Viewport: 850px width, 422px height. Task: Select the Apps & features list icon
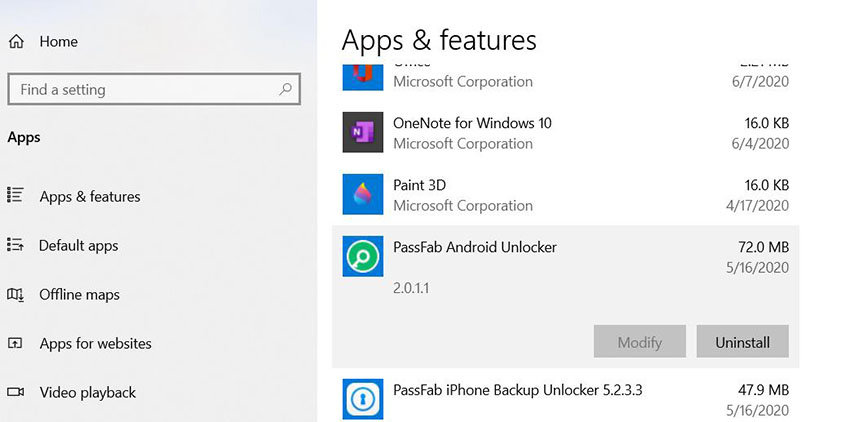pyautogui.click(x=16, y=196)
